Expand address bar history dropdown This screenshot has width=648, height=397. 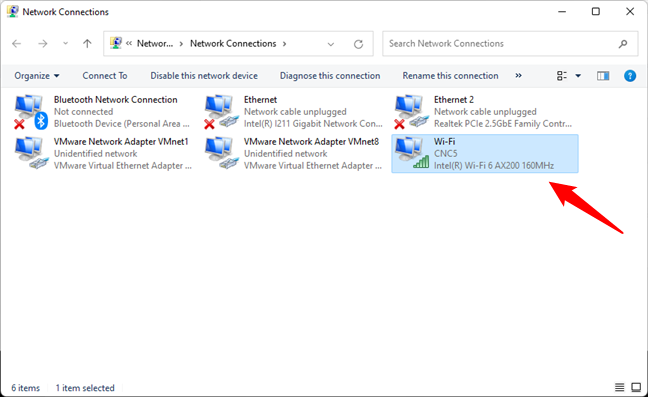pyautogui.click(x=331, y=44)
